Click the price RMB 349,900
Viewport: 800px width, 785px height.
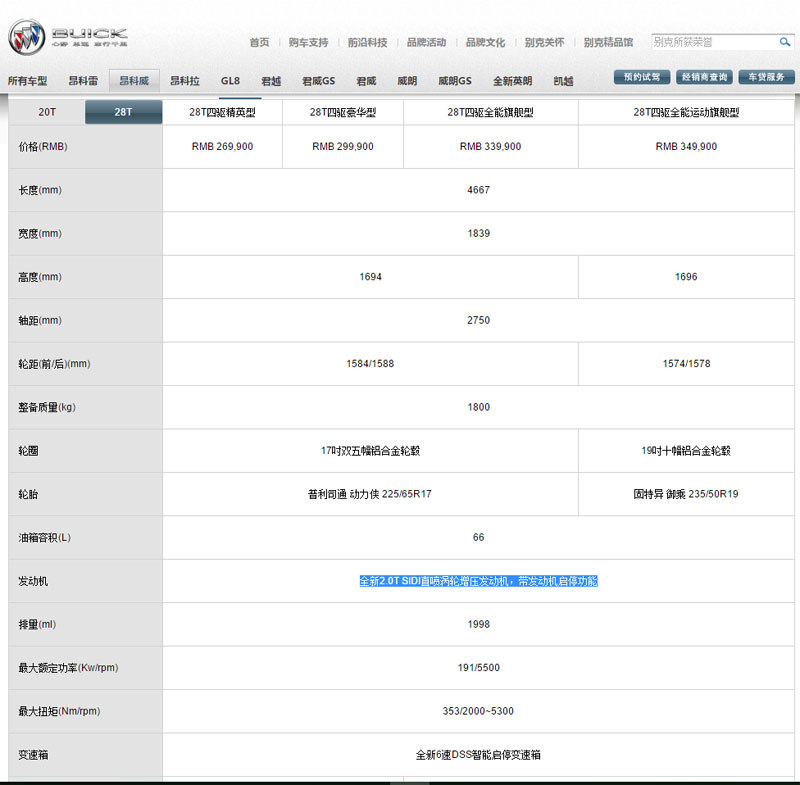pyautogui.click(x=686, y=146)
